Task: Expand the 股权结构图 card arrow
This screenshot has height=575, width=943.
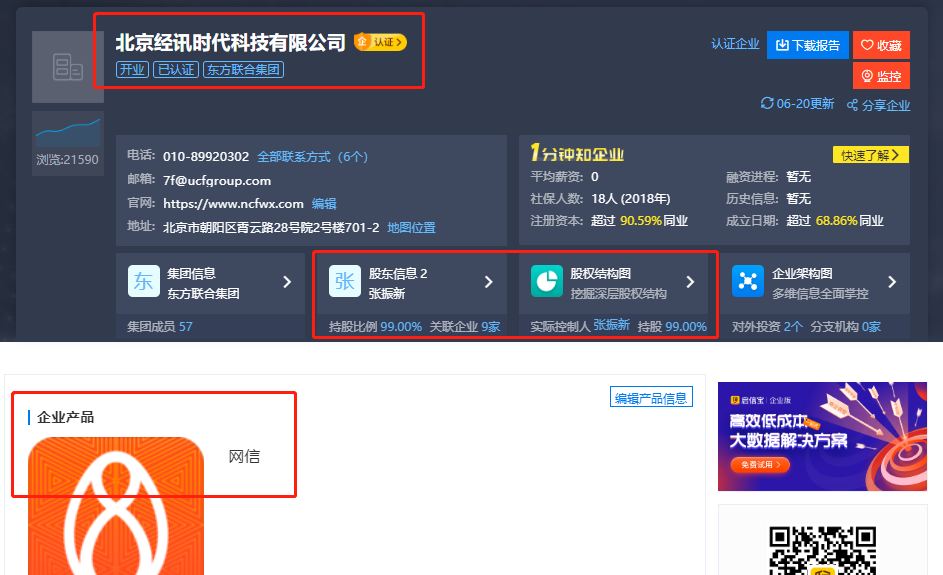Action: click(690, 281)
